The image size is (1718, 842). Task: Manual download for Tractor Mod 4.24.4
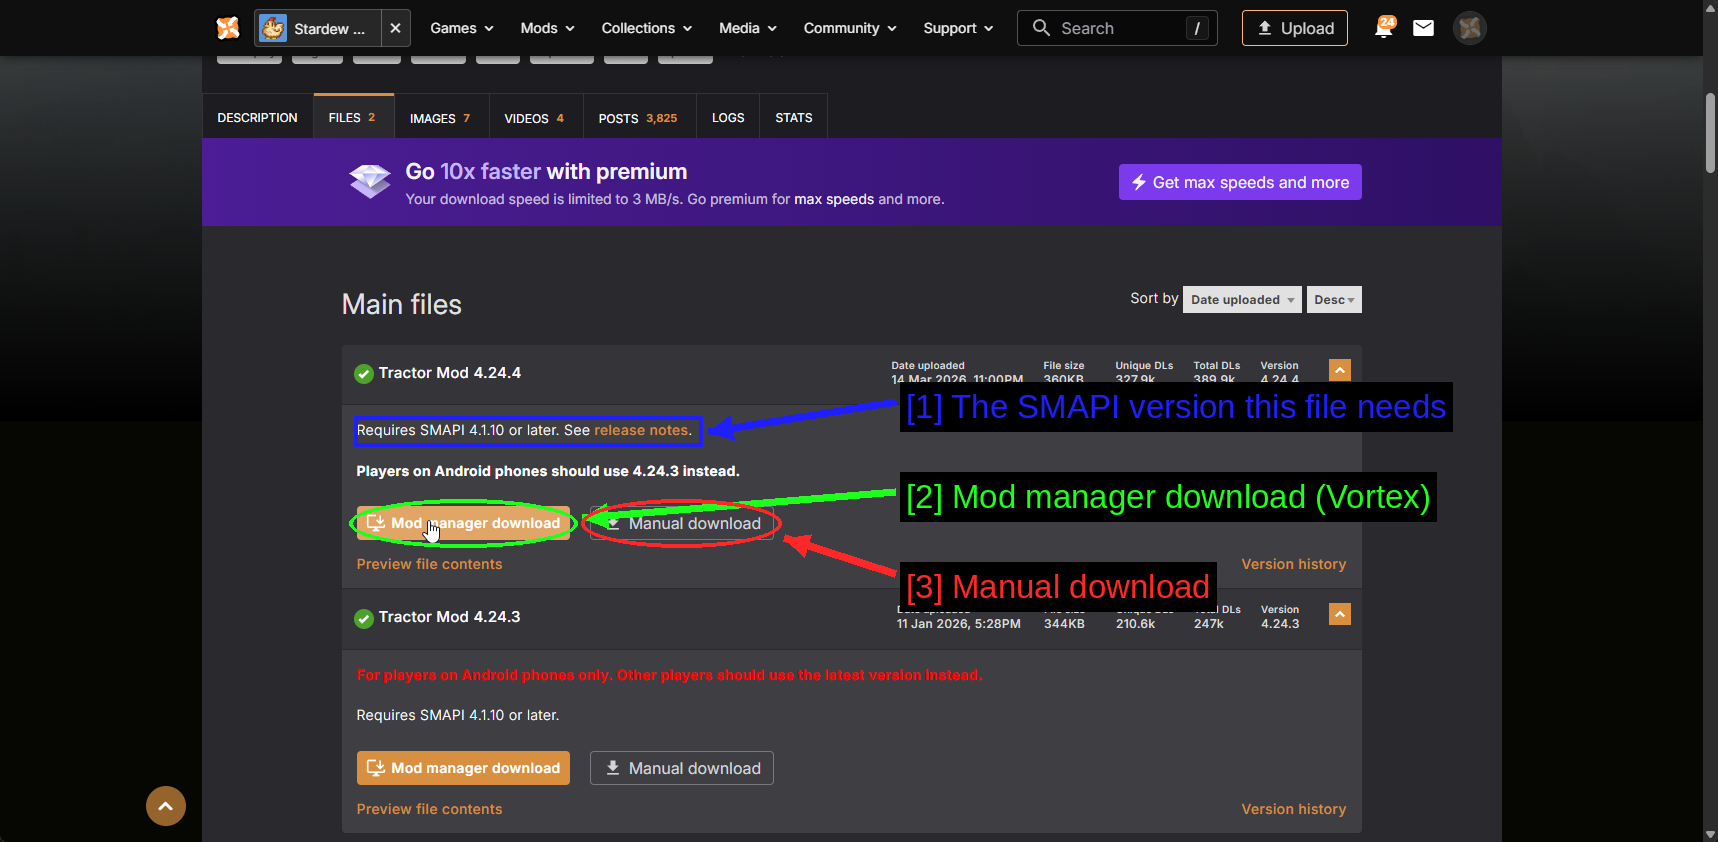[x=682, y=523]
